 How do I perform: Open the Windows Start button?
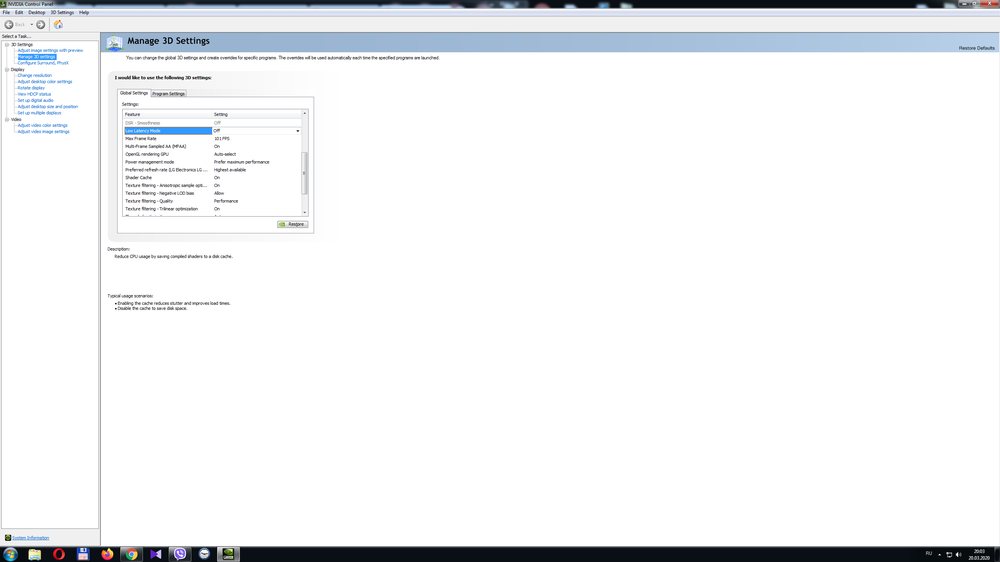[10, 554]
